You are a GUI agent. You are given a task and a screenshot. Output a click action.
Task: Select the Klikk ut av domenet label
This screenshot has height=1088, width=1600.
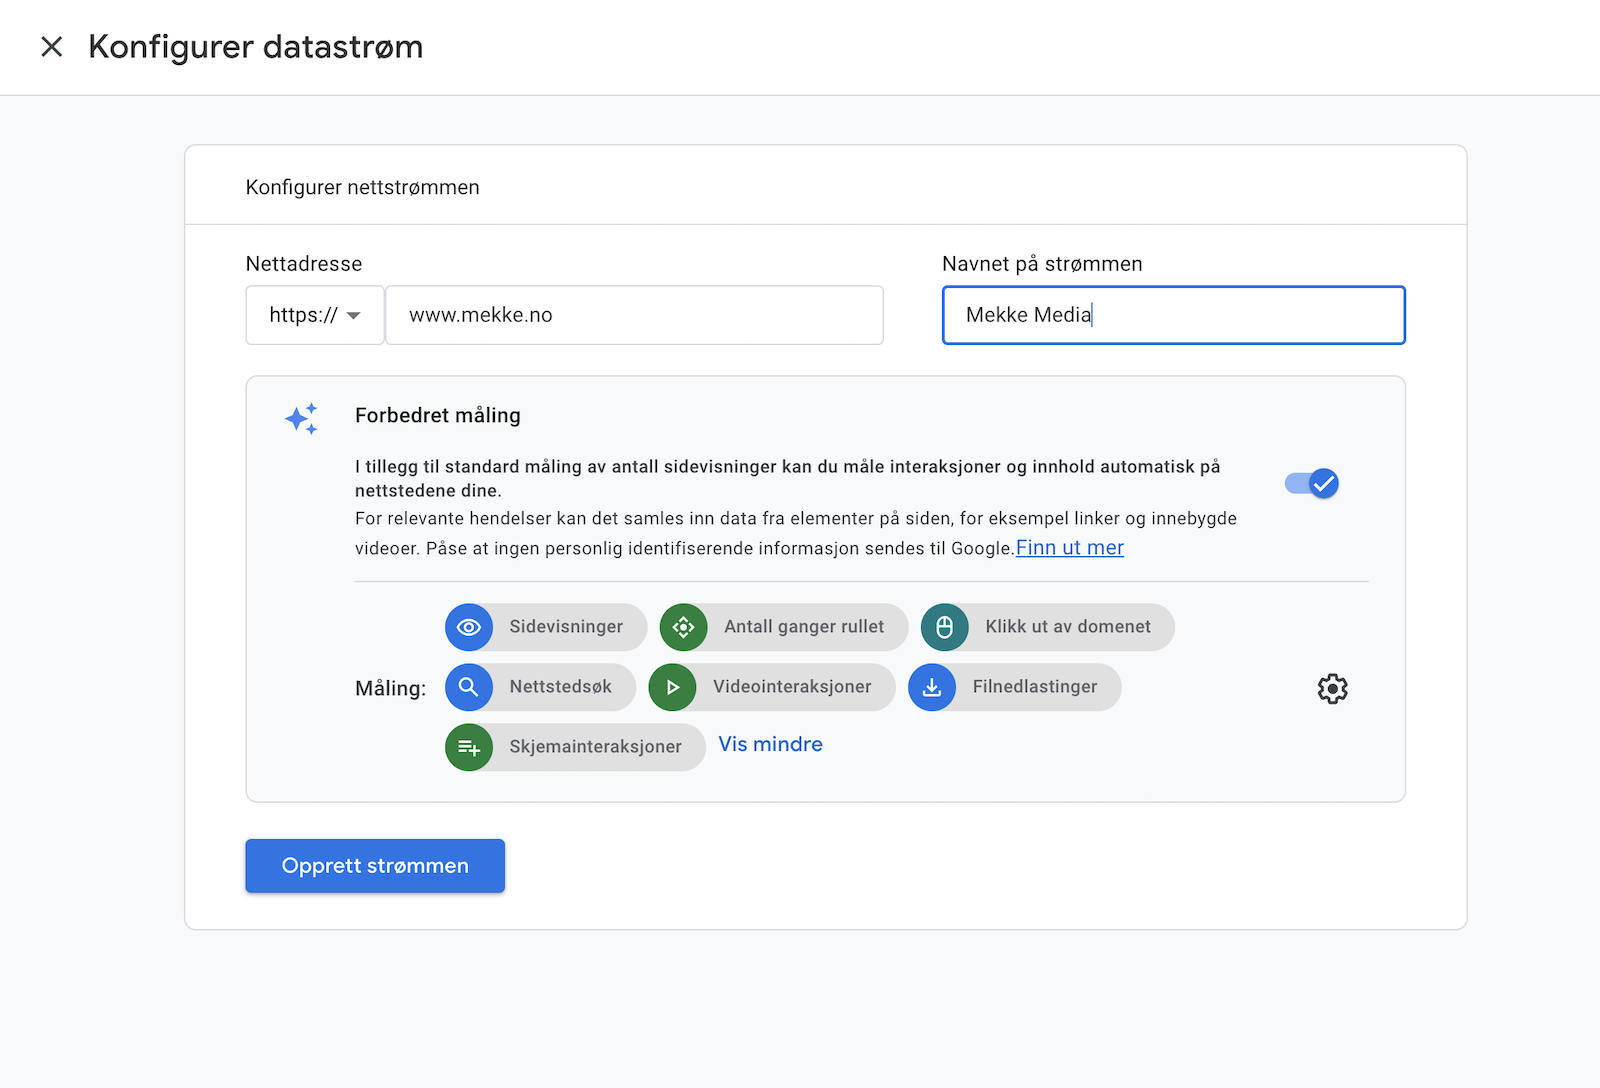[x=1068, y=627]
